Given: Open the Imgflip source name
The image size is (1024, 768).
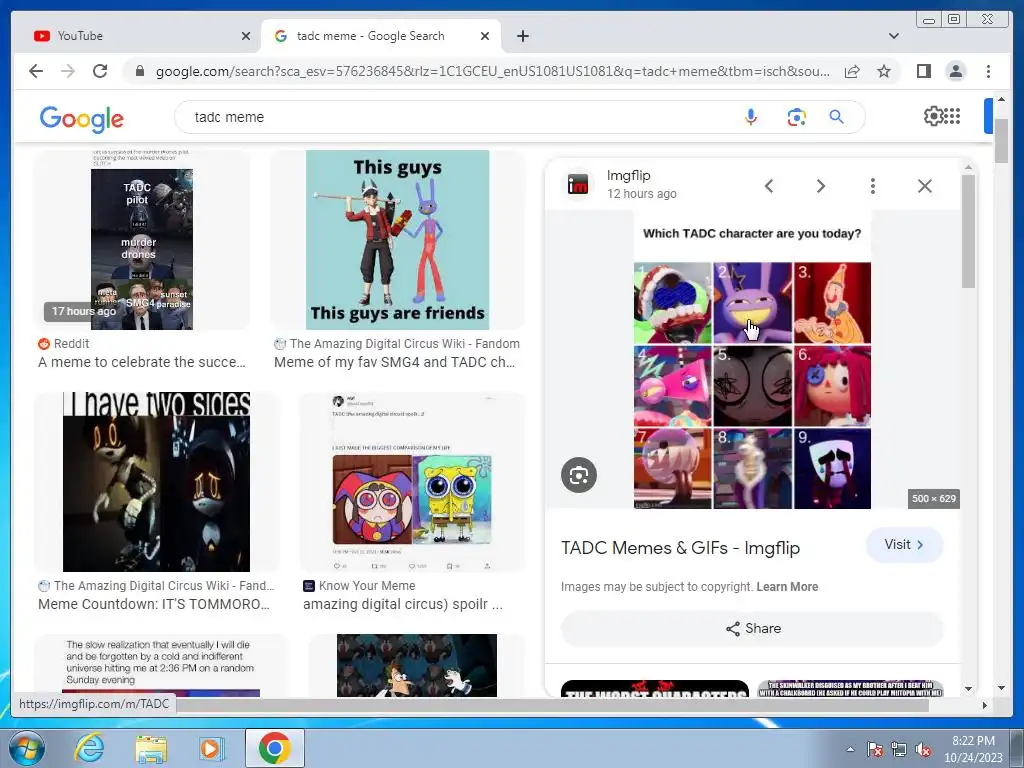Looking at the screenshot, I should click(x=628, y=175).
